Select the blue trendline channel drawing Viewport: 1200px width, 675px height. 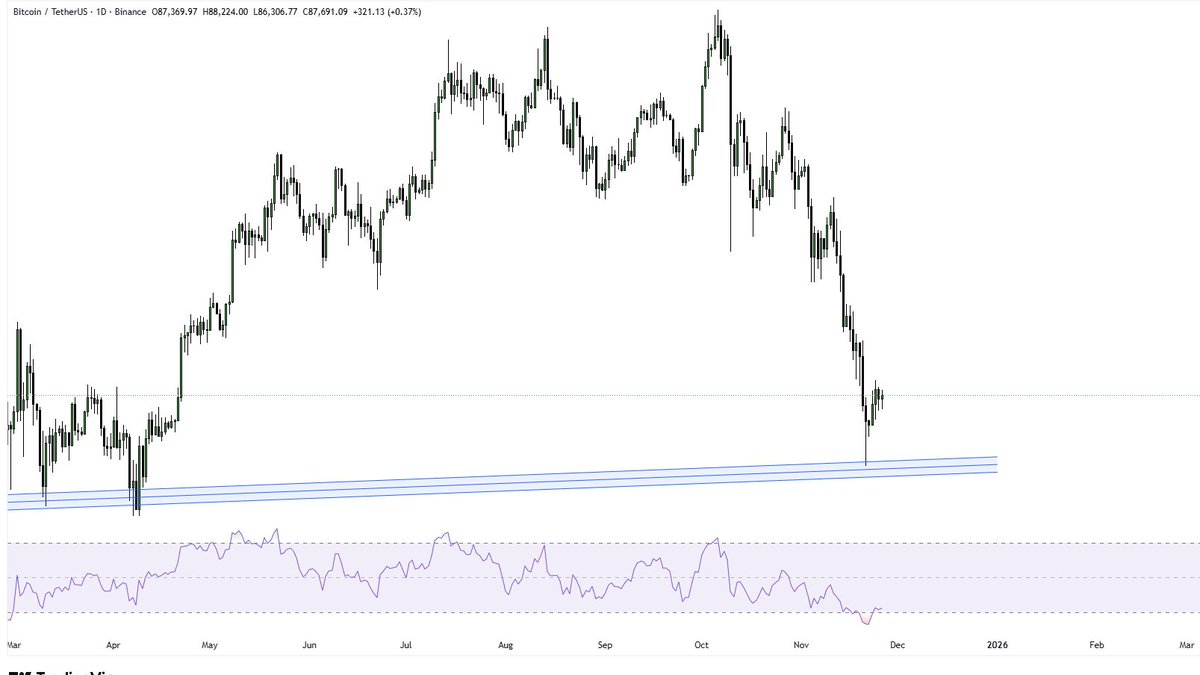coord(502,483)
